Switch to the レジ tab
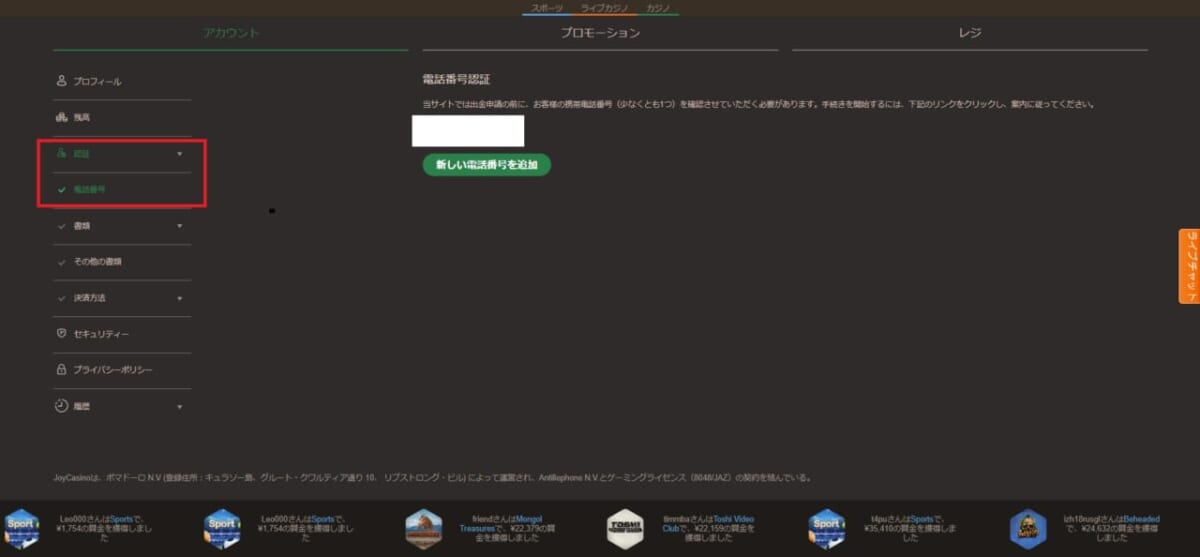 point(970,33)
